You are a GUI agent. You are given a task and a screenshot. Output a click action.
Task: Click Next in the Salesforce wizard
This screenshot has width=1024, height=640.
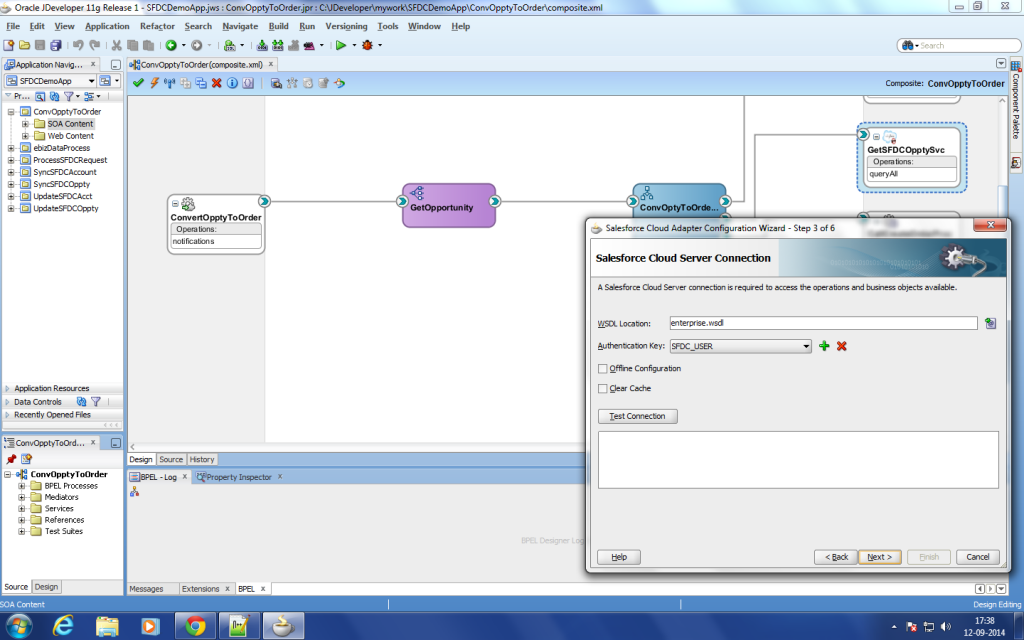pyautogui.click(x=880, y=557)
